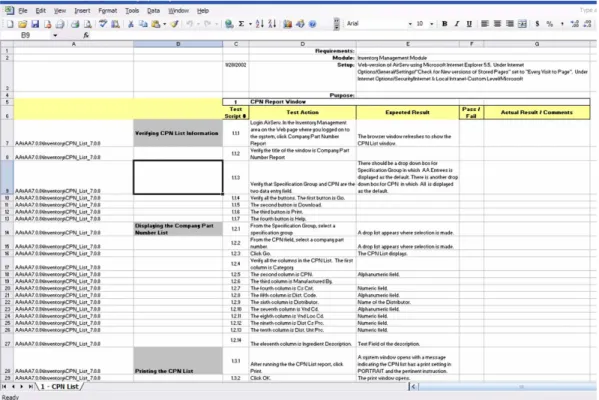The height and width of the screenshot is (400, 599).
Task: Toggle Underline formatting
Action: 469,24
